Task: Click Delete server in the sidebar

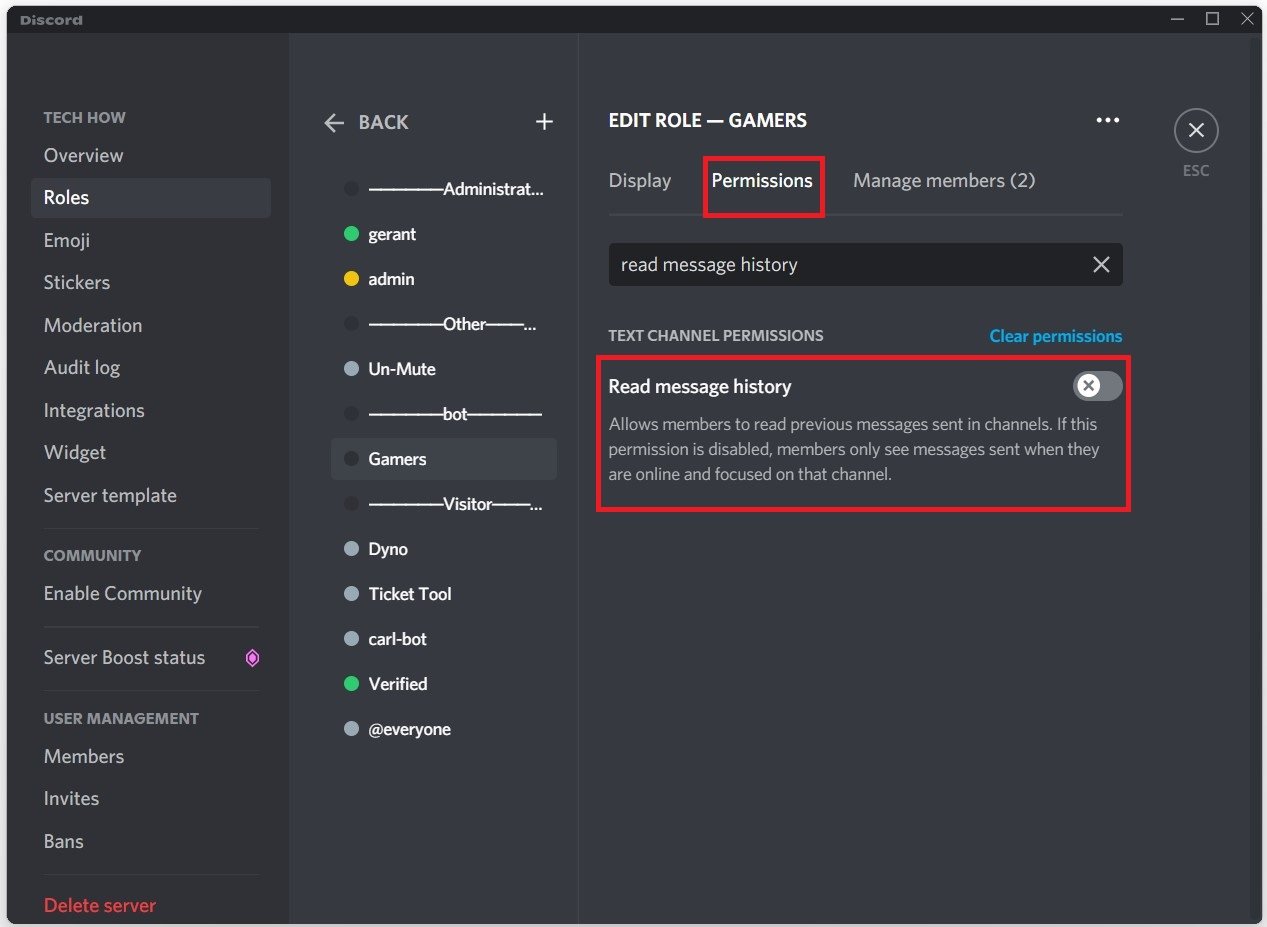Action: point(100,905)
